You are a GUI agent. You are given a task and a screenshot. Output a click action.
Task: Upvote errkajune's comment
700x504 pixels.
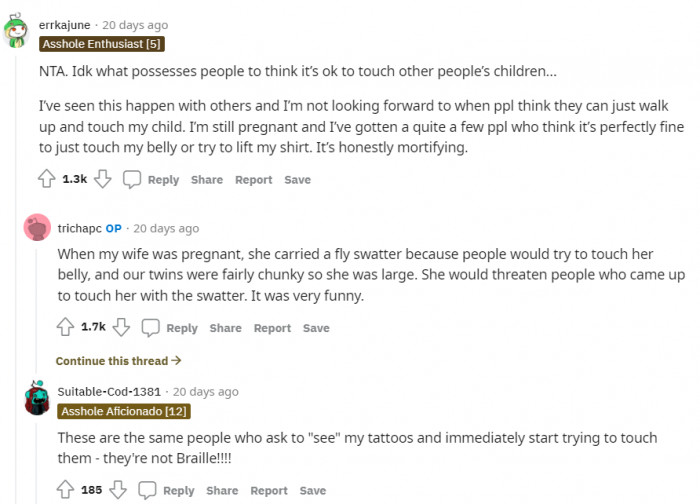click(x=46, y=179)
